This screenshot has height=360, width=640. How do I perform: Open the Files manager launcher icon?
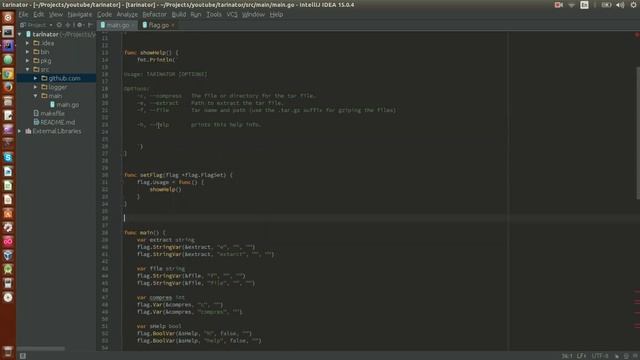[8, 101]
